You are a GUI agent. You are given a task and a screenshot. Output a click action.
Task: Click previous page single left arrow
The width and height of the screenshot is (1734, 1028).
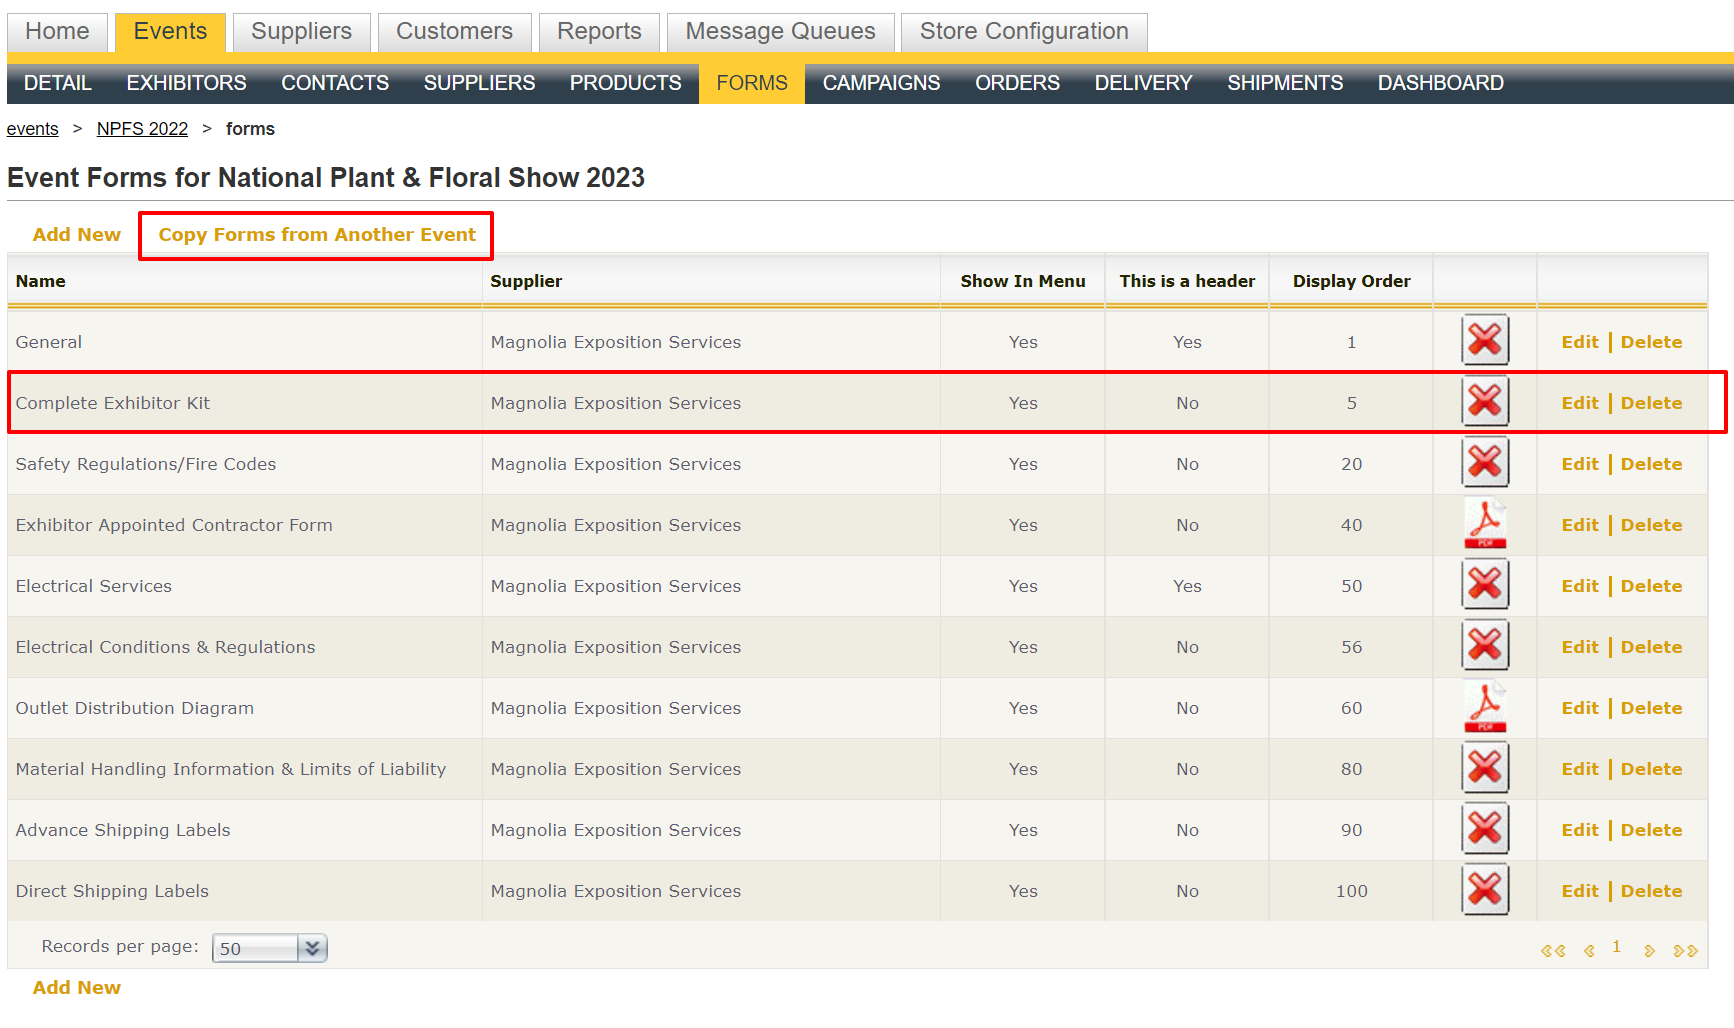click(x=1589, y=950)
